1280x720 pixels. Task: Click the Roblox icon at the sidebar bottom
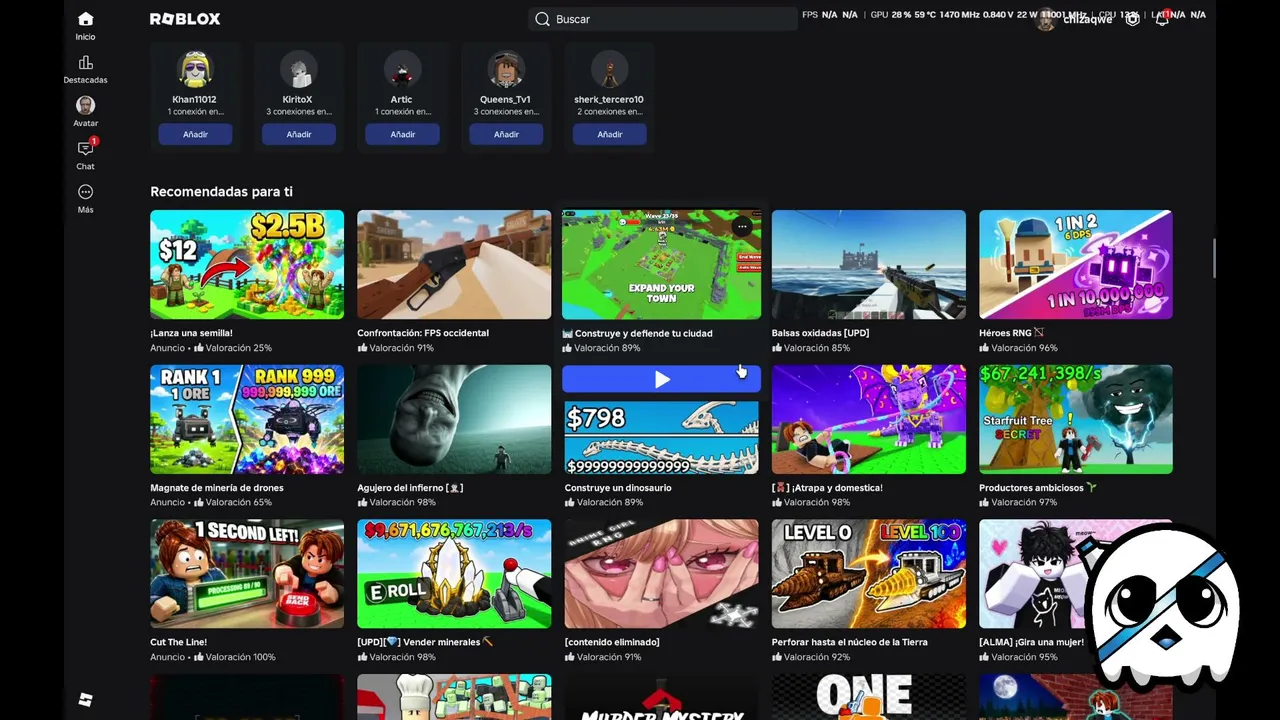85,700
